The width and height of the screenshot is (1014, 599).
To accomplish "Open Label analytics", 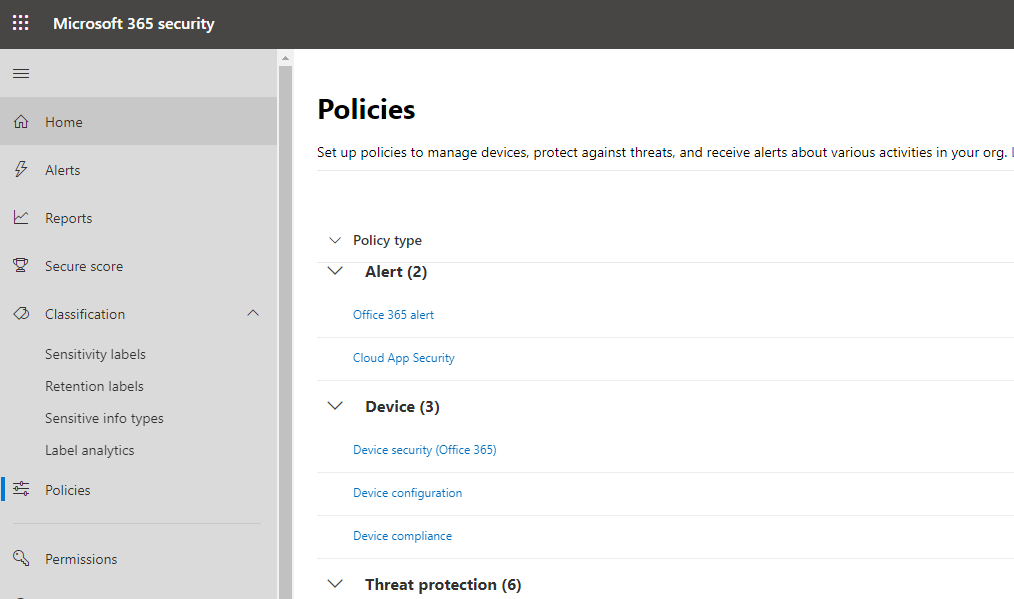I will click(90, 450).
